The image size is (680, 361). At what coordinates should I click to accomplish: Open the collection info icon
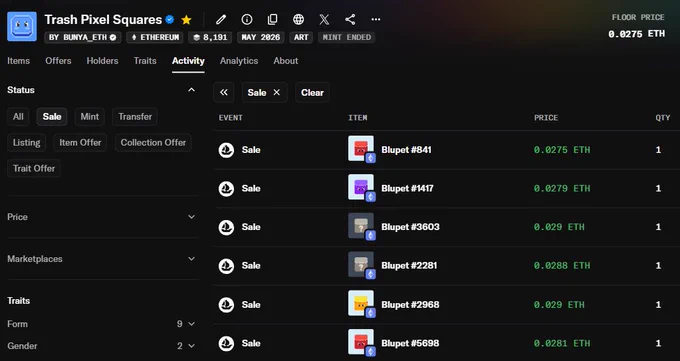pos(247,20)
